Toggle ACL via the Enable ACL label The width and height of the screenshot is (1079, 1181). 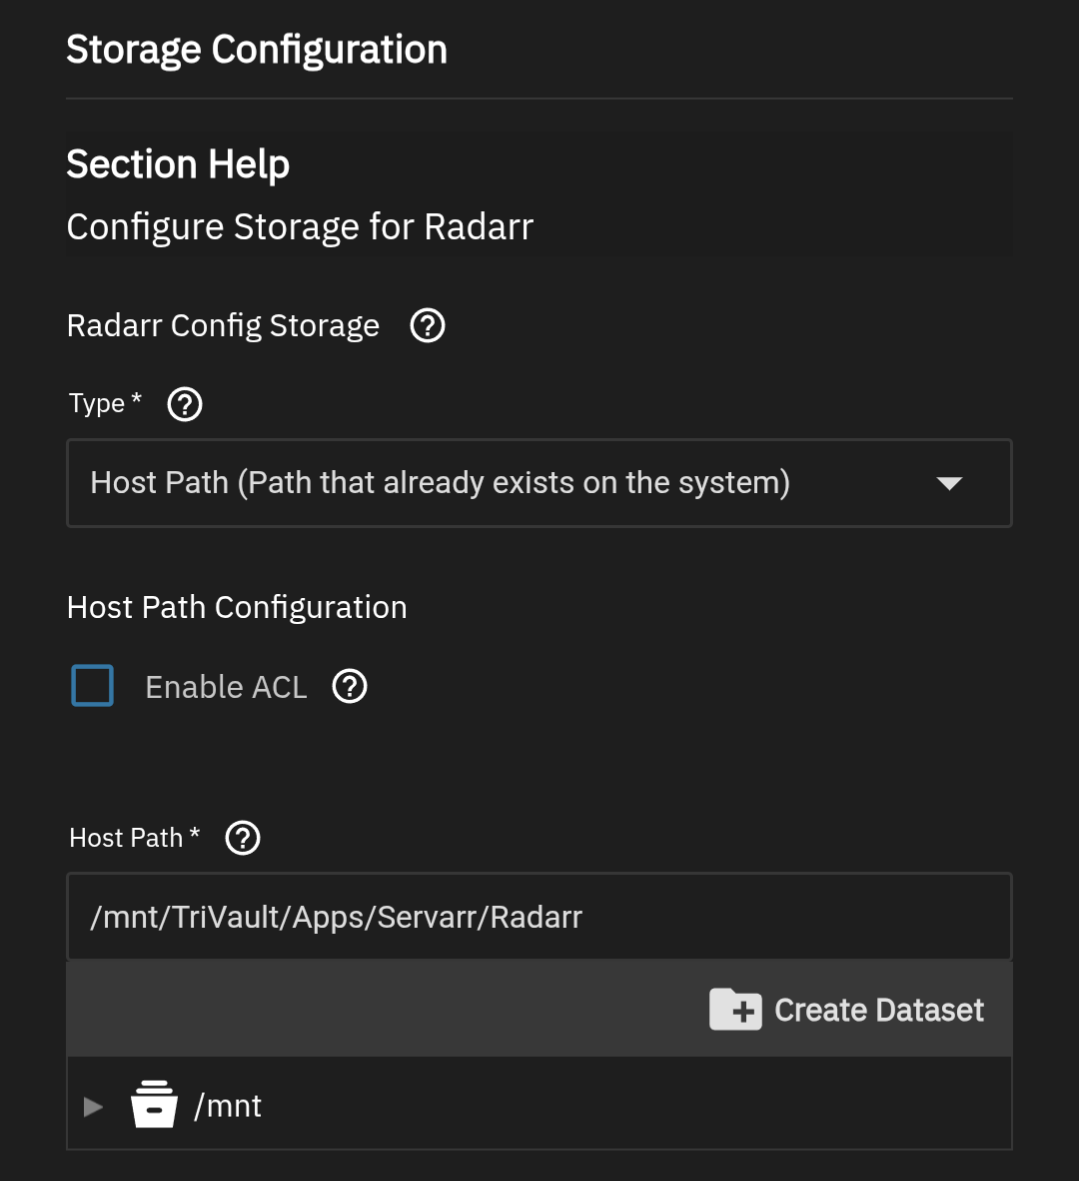pyautogui.click(x=226, y=687)
